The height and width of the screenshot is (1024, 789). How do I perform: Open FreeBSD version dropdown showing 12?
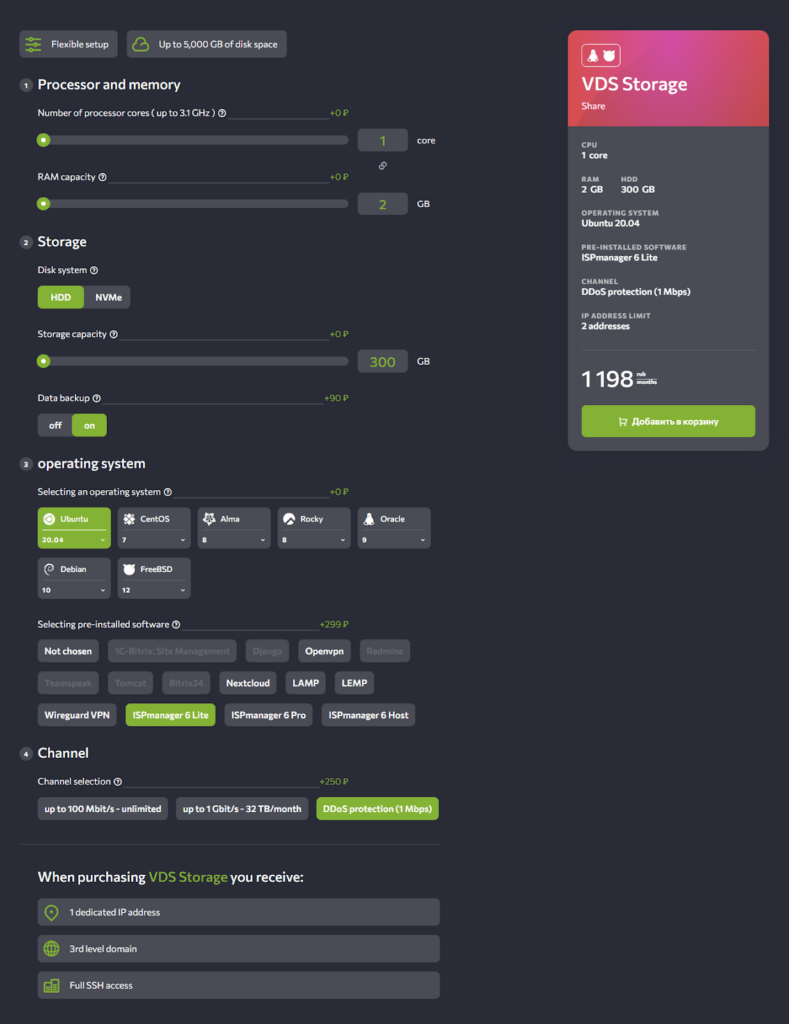pos(154,590)
